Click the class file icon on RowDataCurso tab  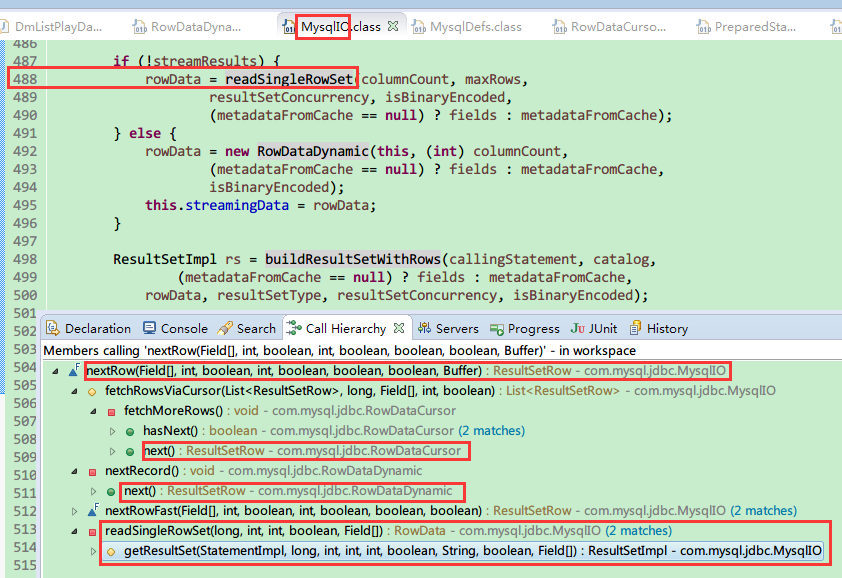pyautogui.click(x=560, y=26)
